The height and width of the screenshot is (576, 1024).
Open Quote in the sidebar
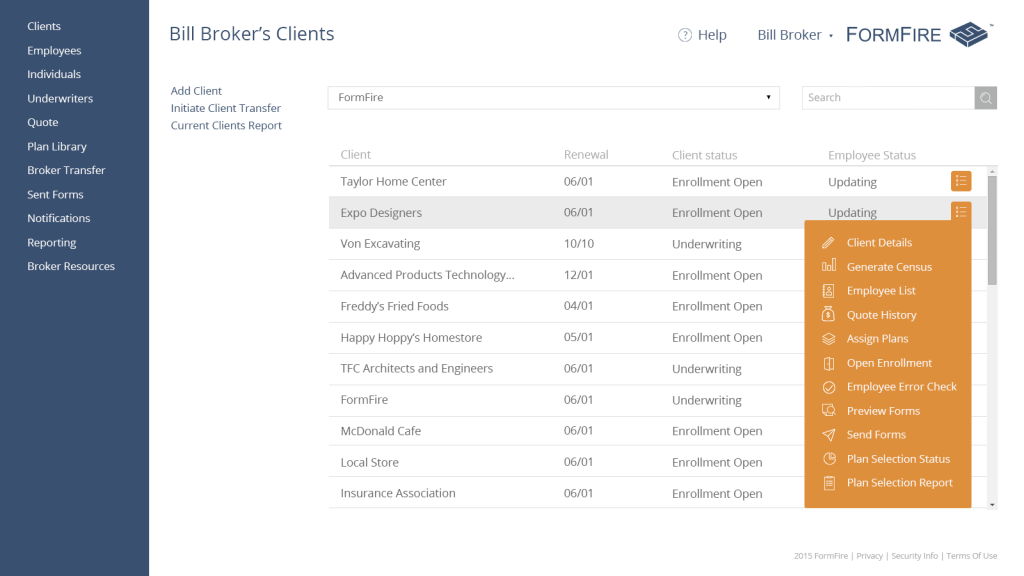click(x=42, y=122)
